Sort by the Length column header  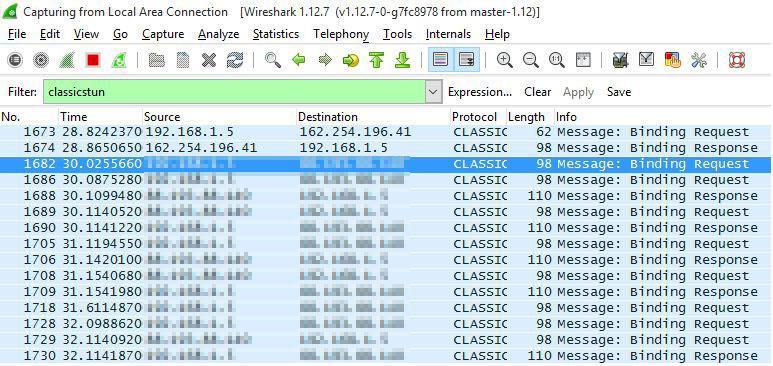(x=530, y=117)
